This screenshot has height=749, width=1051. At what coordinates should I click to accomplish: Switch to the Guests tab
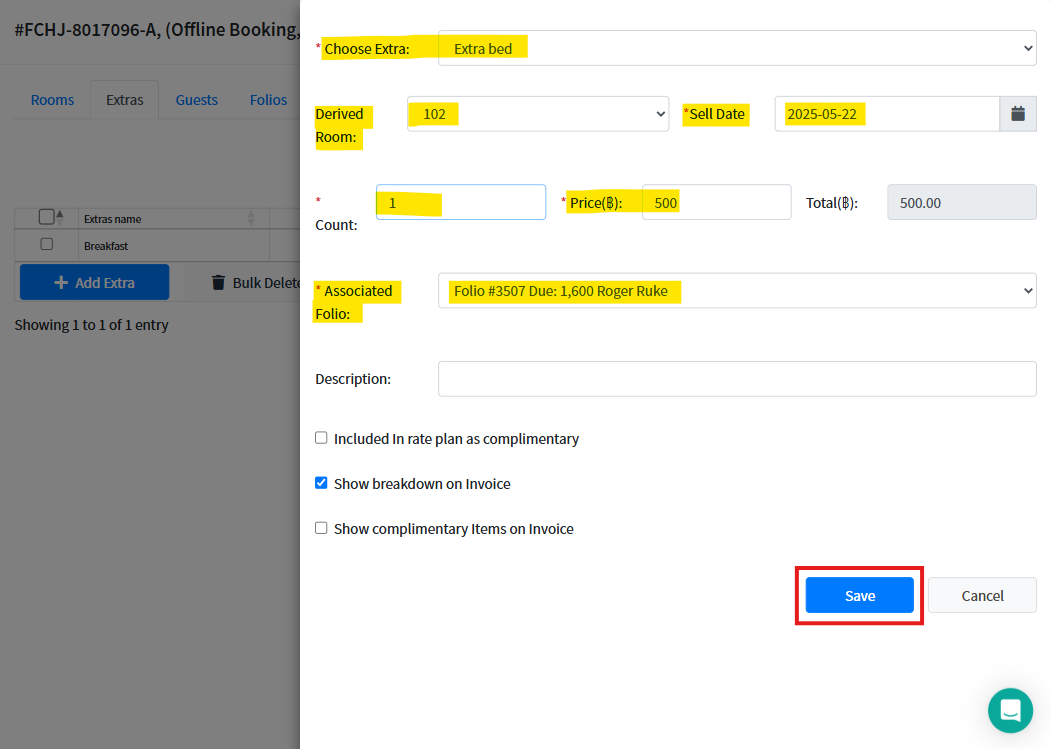[x=197, y=100]
